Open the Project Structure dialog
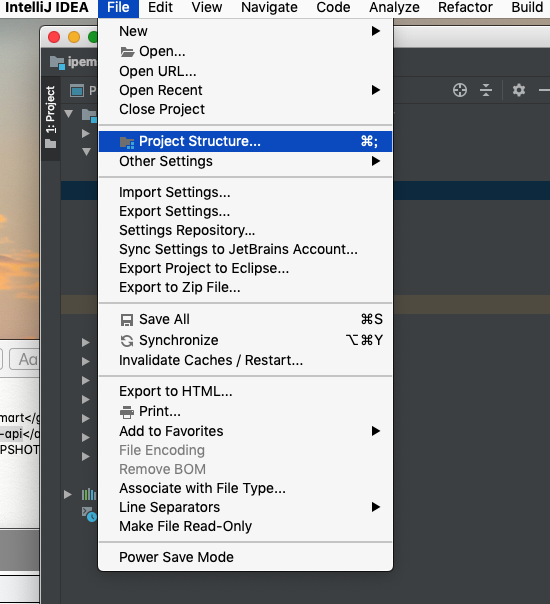The height and width of the screenshot is (604, 550). click(x=245, y=141)
